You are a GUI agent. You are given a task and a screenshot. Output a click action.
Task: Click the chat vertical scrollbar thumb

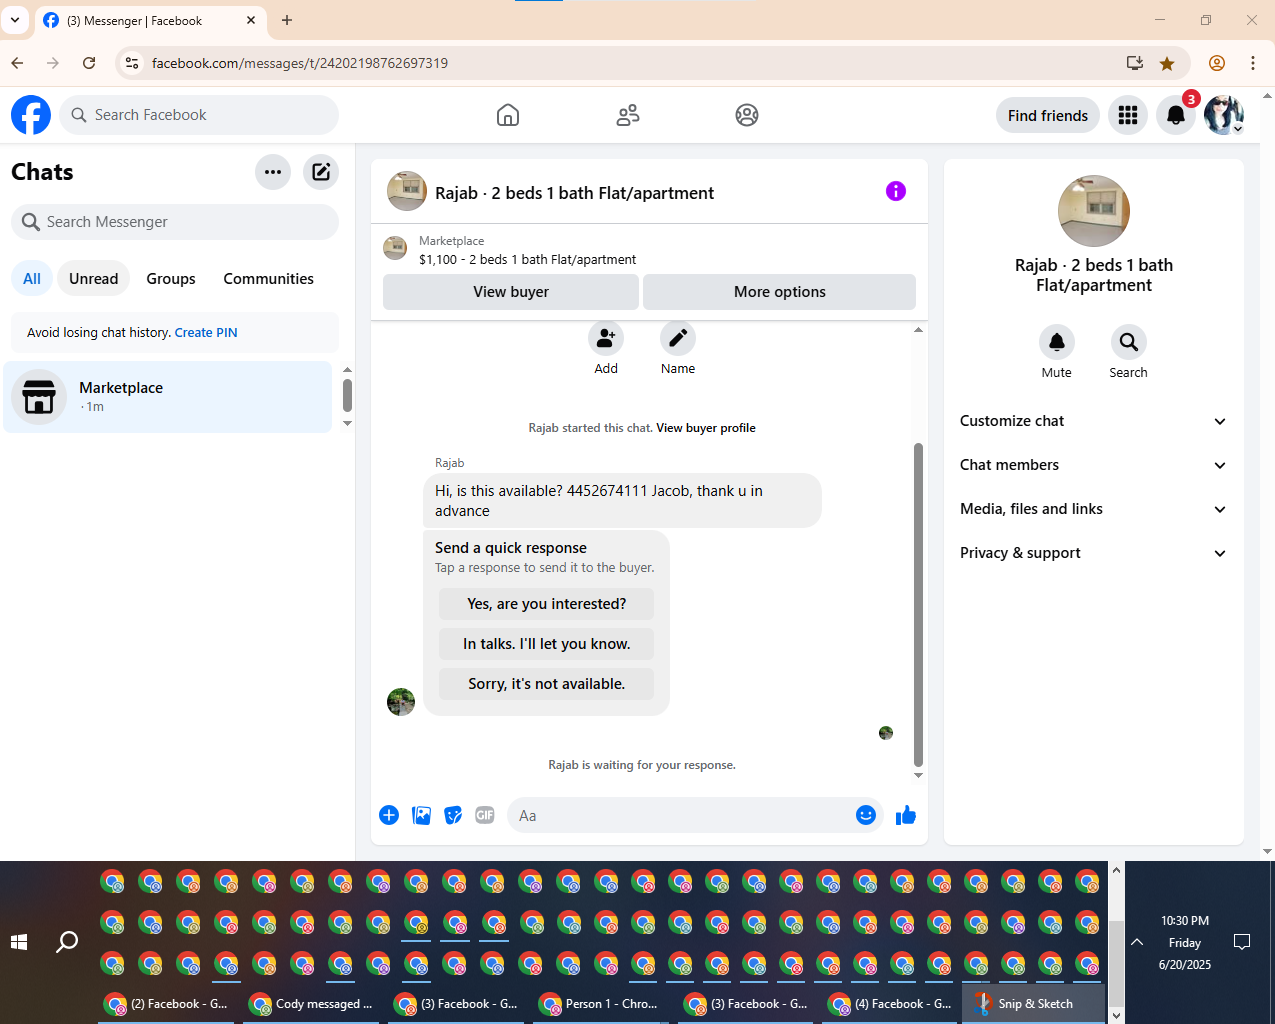coord(918,604)
